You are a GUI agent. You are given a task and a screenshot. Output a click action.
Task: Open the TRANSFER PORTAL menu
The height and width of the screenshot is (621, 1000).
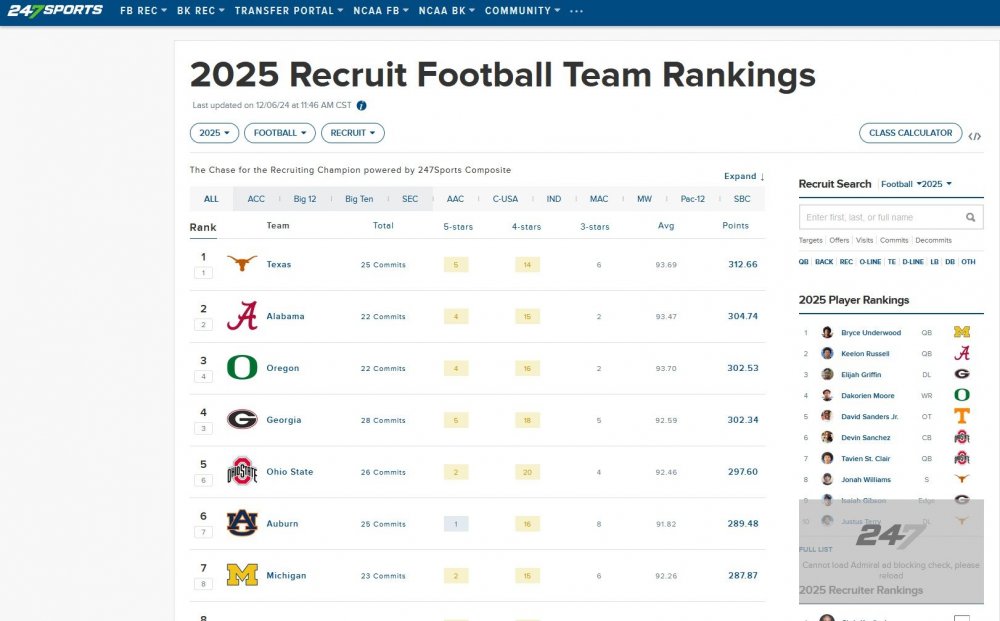[x=289, y=11]
